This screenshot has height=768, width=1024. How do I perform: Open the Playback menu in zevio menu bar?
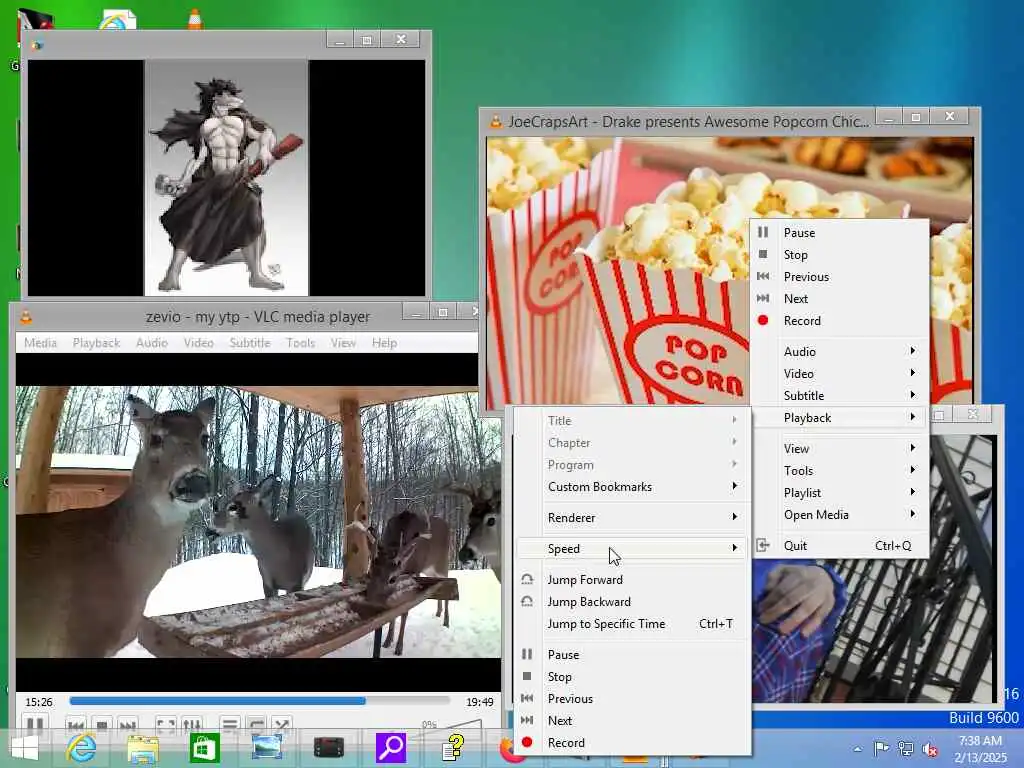pos(97,343)
